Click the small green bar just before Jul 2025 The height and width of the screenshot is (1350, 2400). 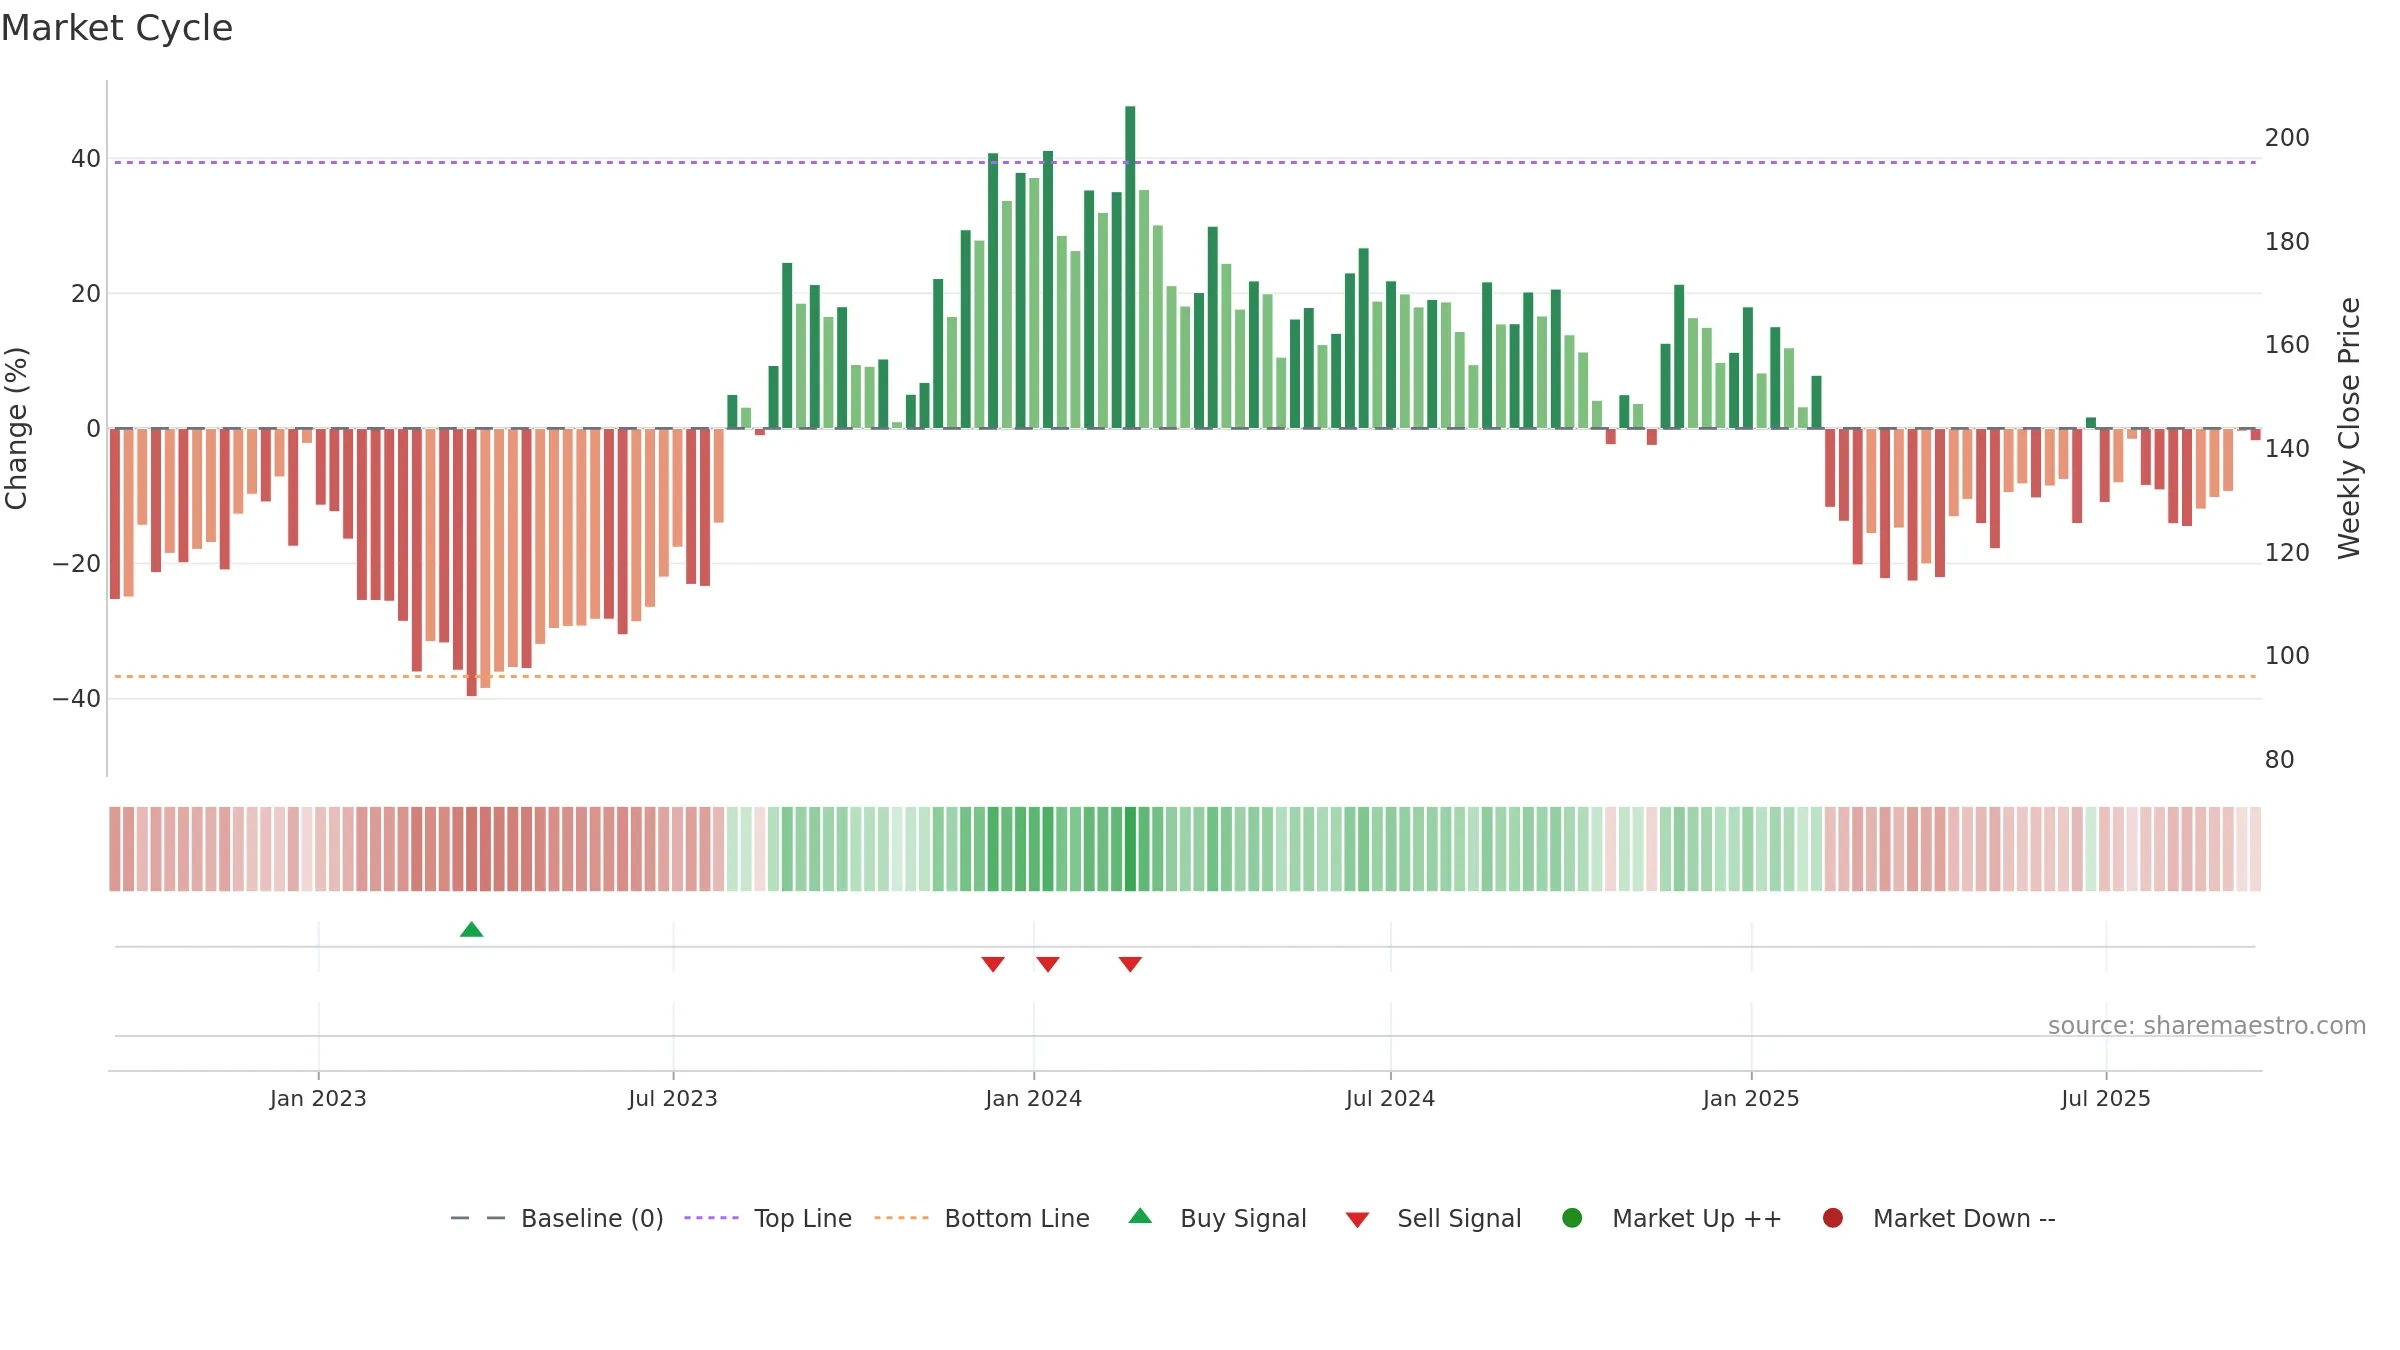click(2091, 423)
